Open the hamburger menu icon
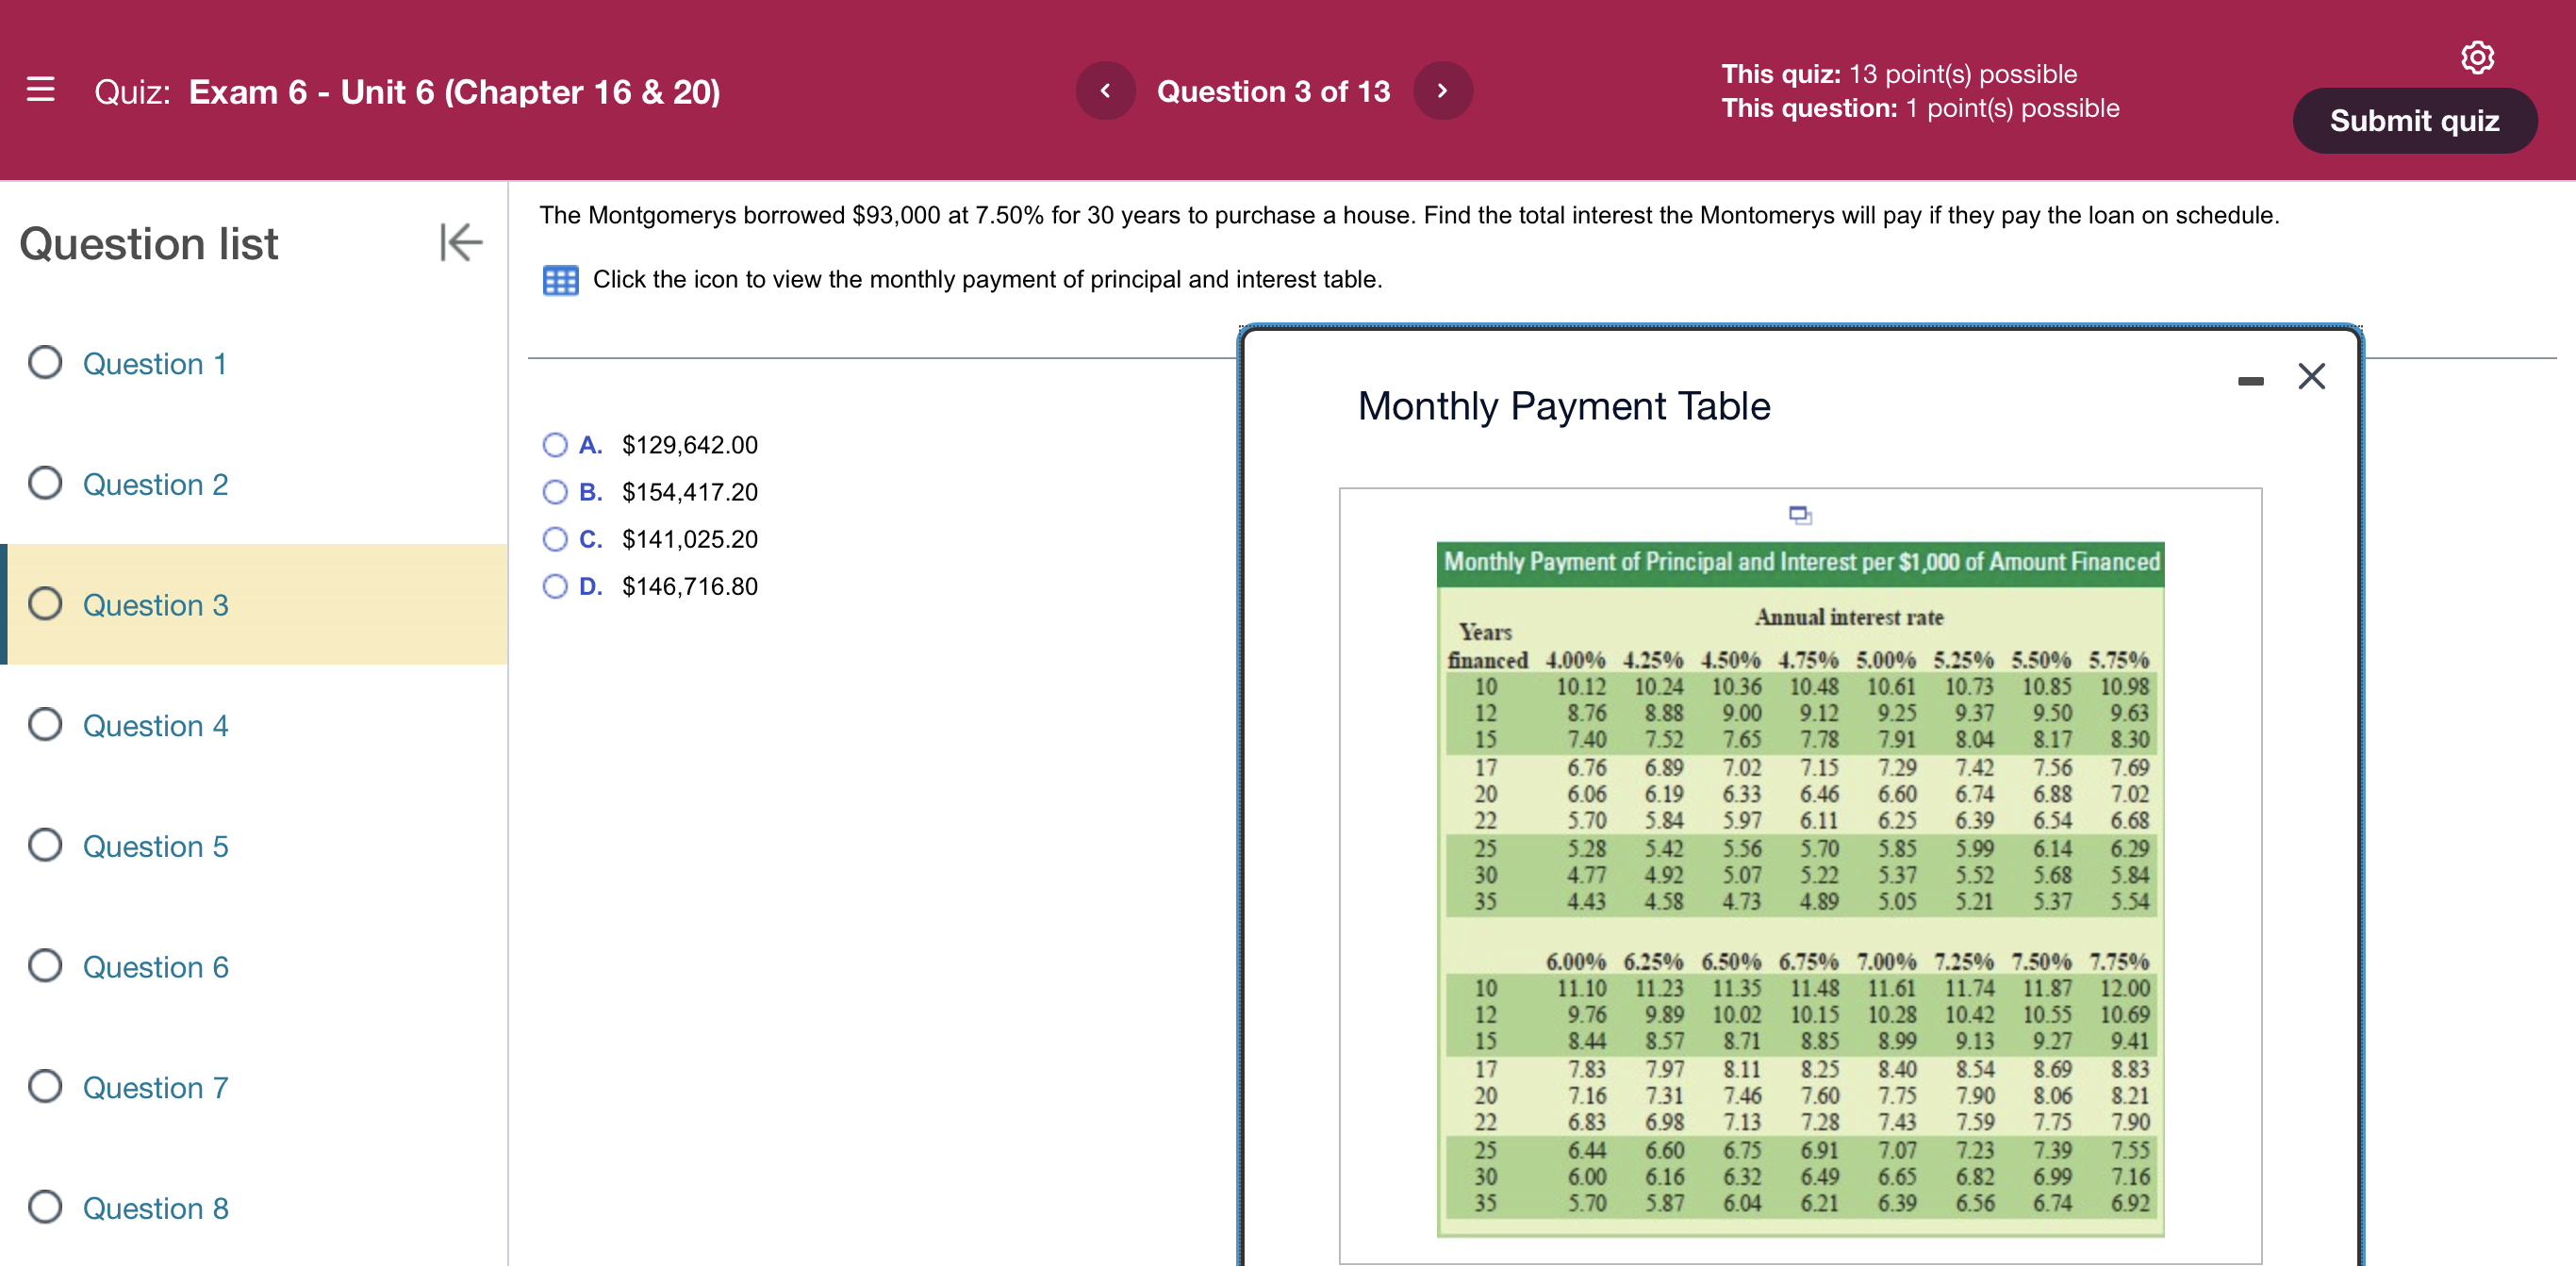2576x1266 pixels. click(40, 90)
